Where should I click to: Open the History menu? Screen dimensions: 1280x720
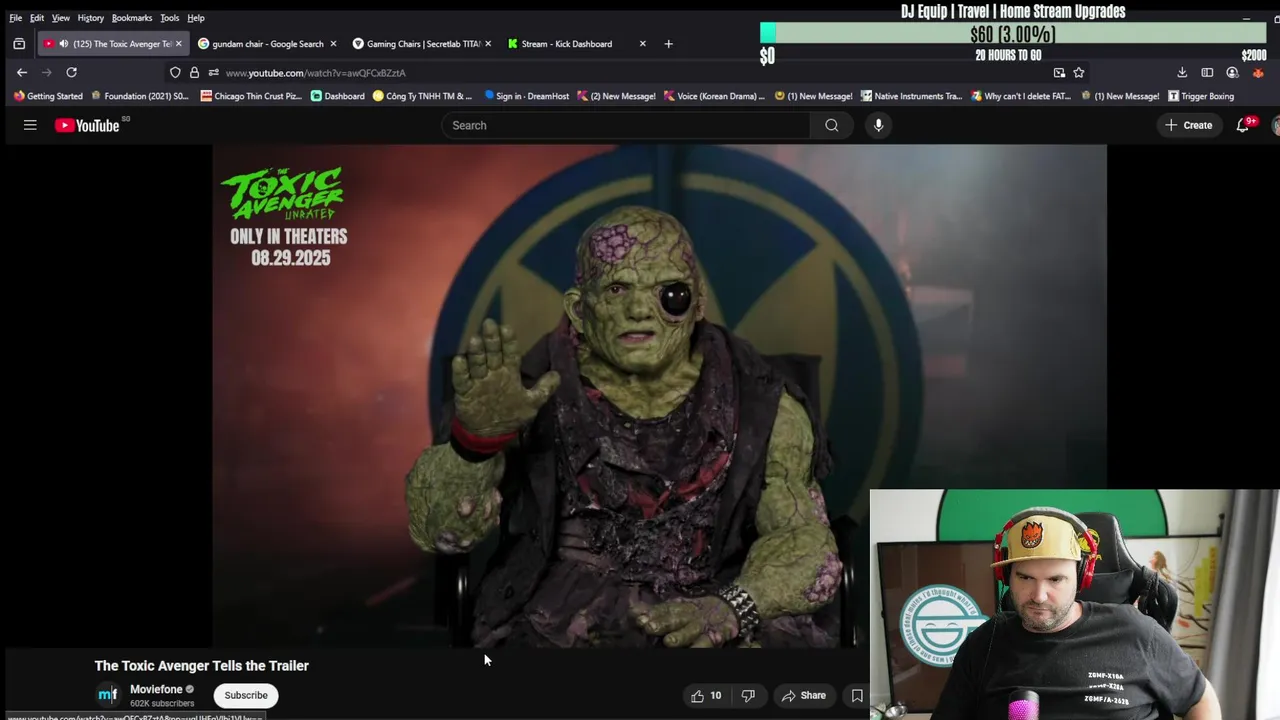pyautogui.click(x=90, y=18)
